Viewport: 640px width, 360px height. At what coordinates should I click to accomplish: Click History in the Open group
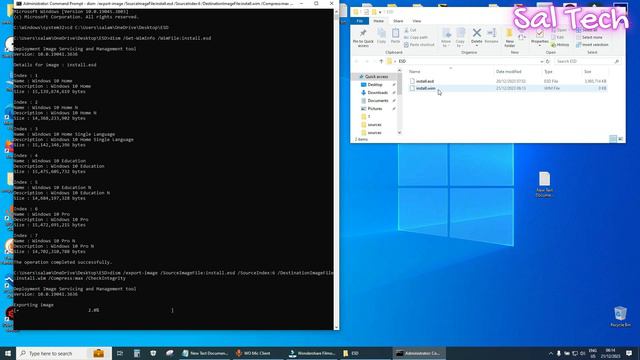[560, 45]
